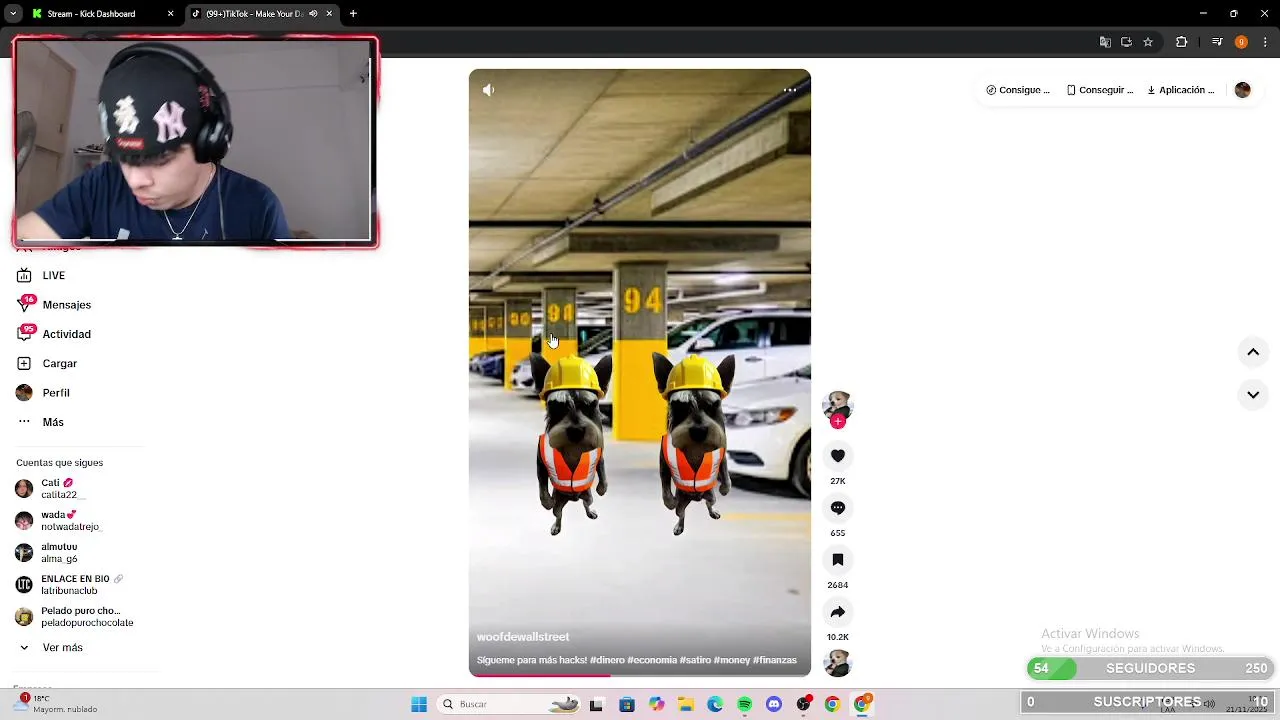Go to the previous video with up chevron
The image size is (1280, 720).
(1253, 352)
